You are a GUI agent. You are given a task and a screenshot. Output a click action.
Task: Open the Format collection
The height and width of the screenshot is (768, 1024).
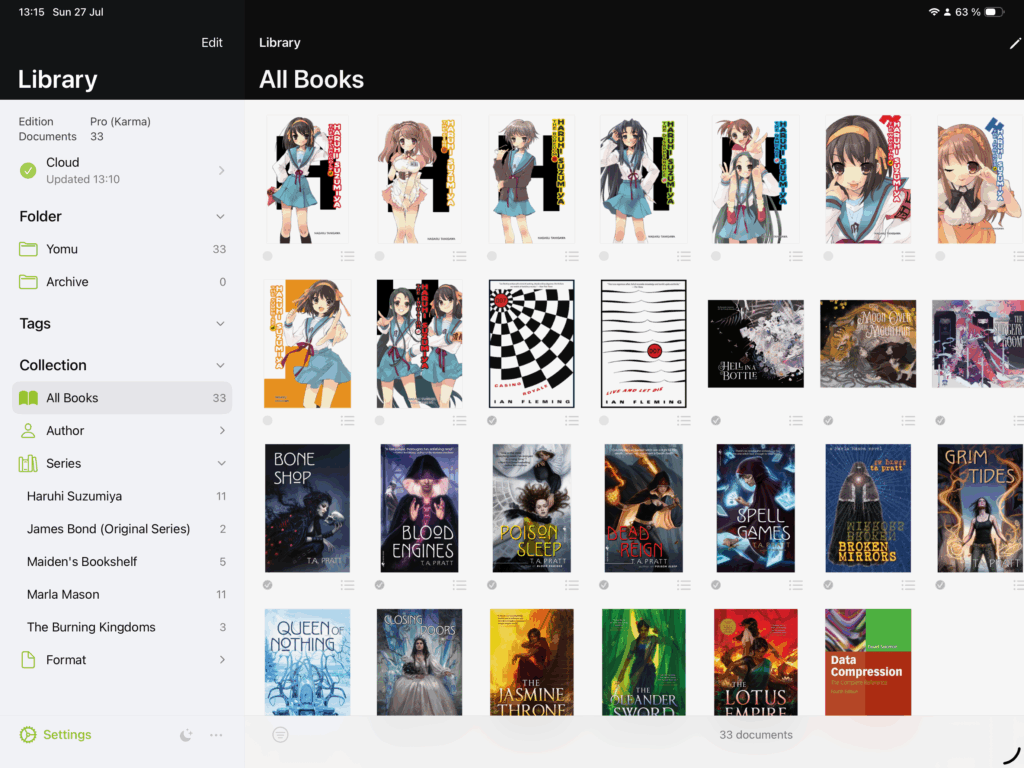122,660
